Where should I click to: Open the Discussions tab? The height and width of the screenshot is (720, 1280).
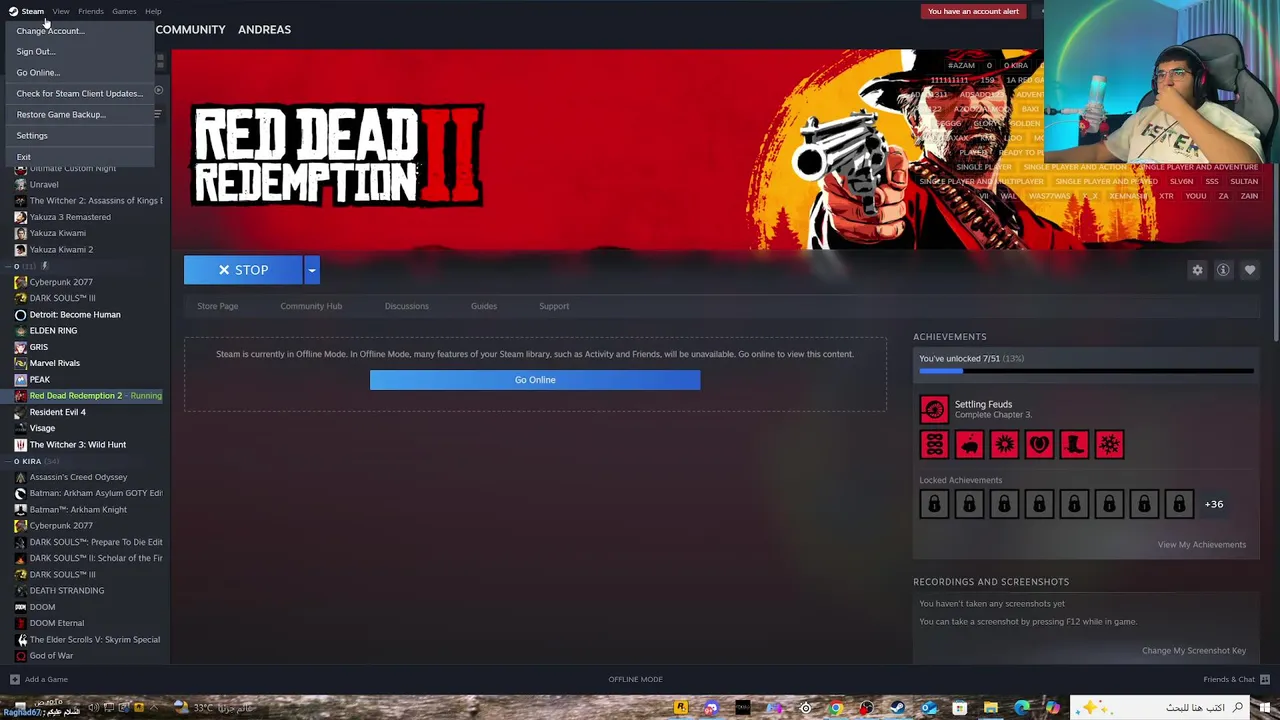coord(407,306)
